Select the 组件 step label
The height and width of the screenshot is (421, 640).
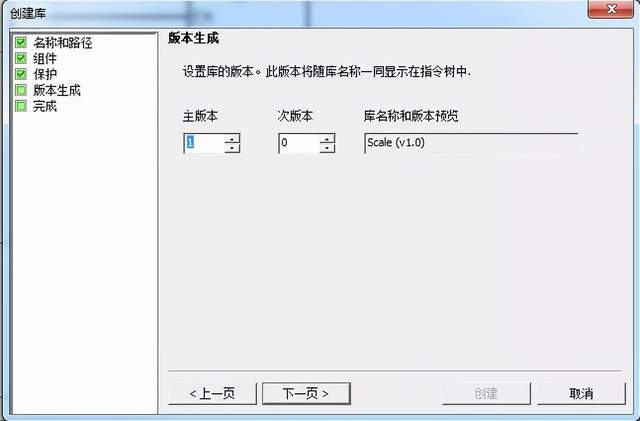tap(45, 58)
